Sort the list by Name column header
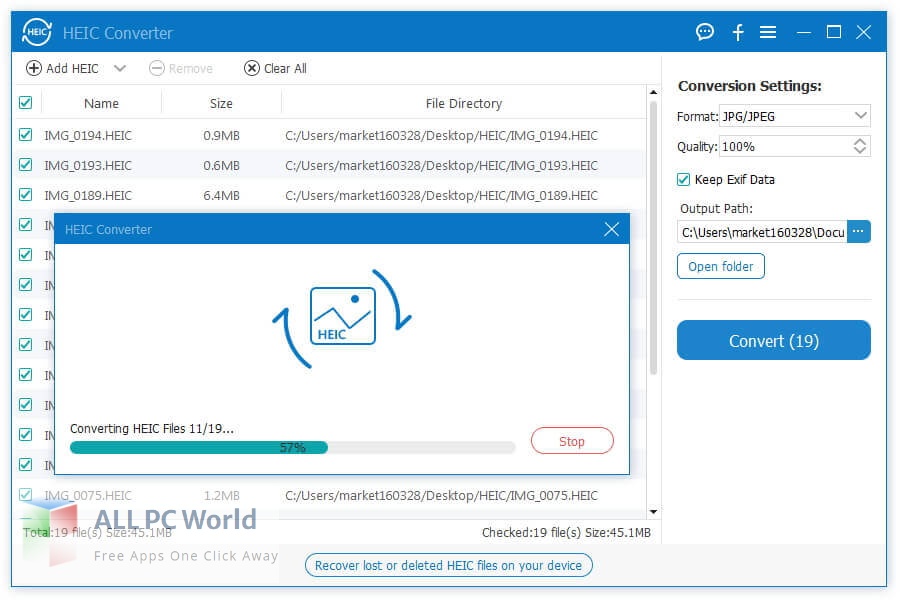Viewport: 900px width, 600px height. (101, 103)
